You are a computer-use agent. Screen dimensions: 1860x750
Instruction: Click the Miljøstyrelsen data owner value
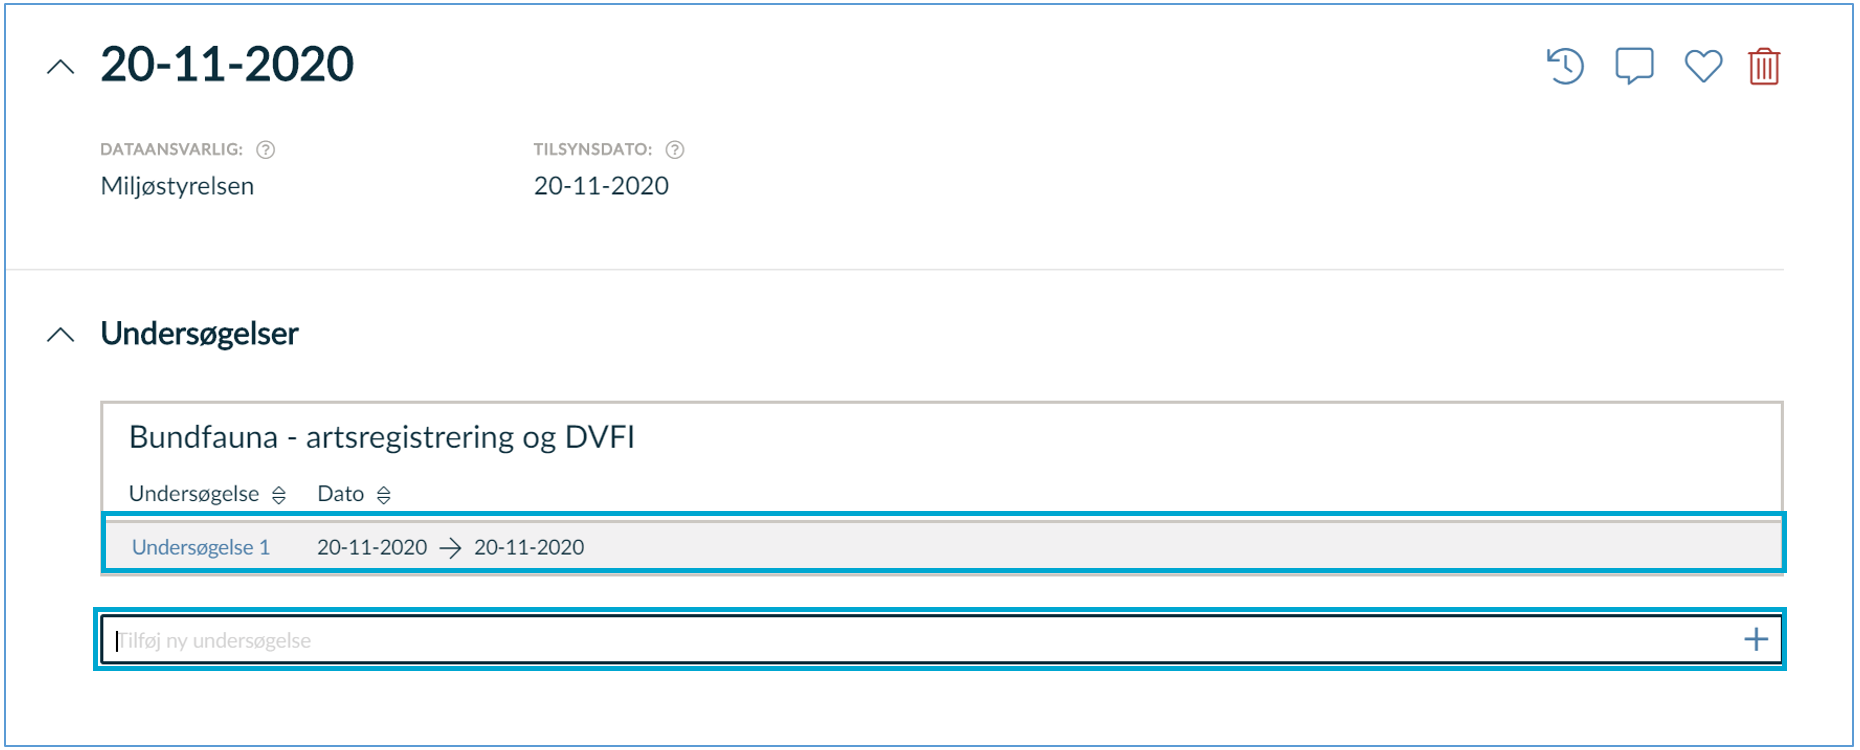coord(177,186)
